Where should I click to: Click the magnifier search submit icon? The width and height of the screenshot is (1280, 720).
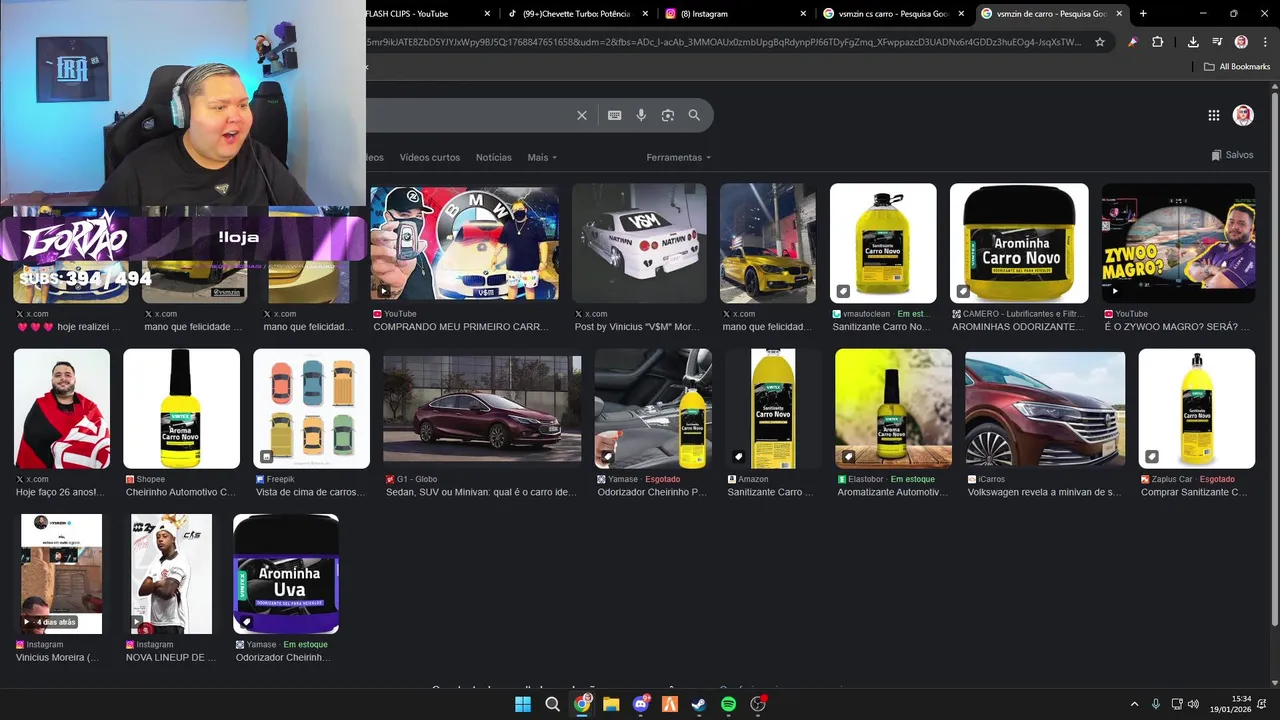[x=694, y=115]
